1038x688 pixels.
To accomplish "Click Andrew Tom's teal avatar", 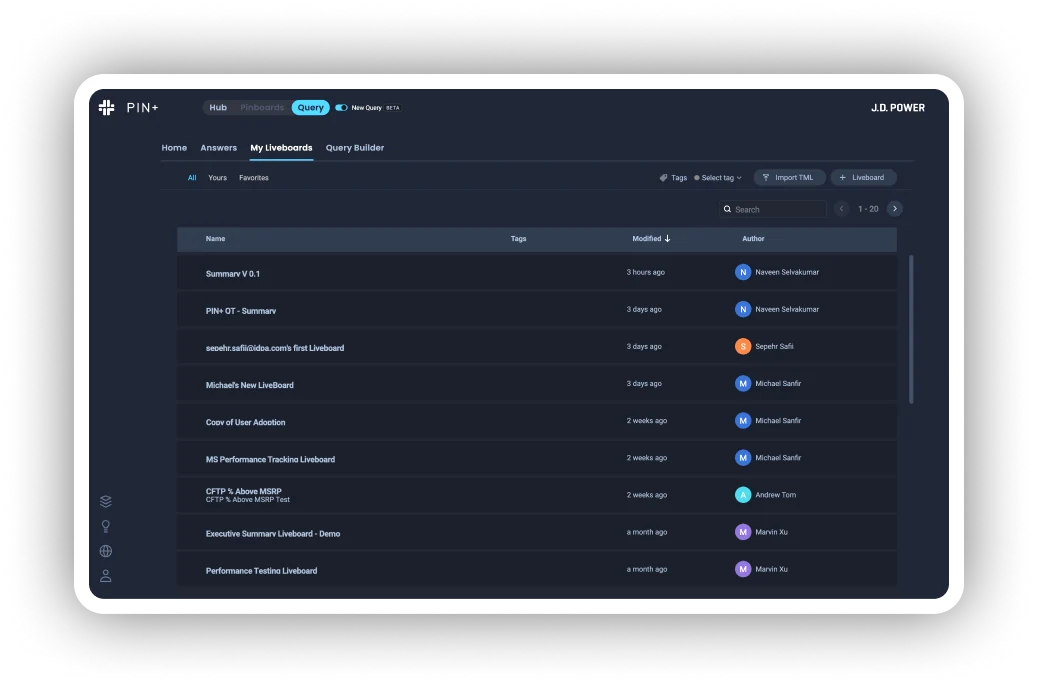I will (743, 495).
